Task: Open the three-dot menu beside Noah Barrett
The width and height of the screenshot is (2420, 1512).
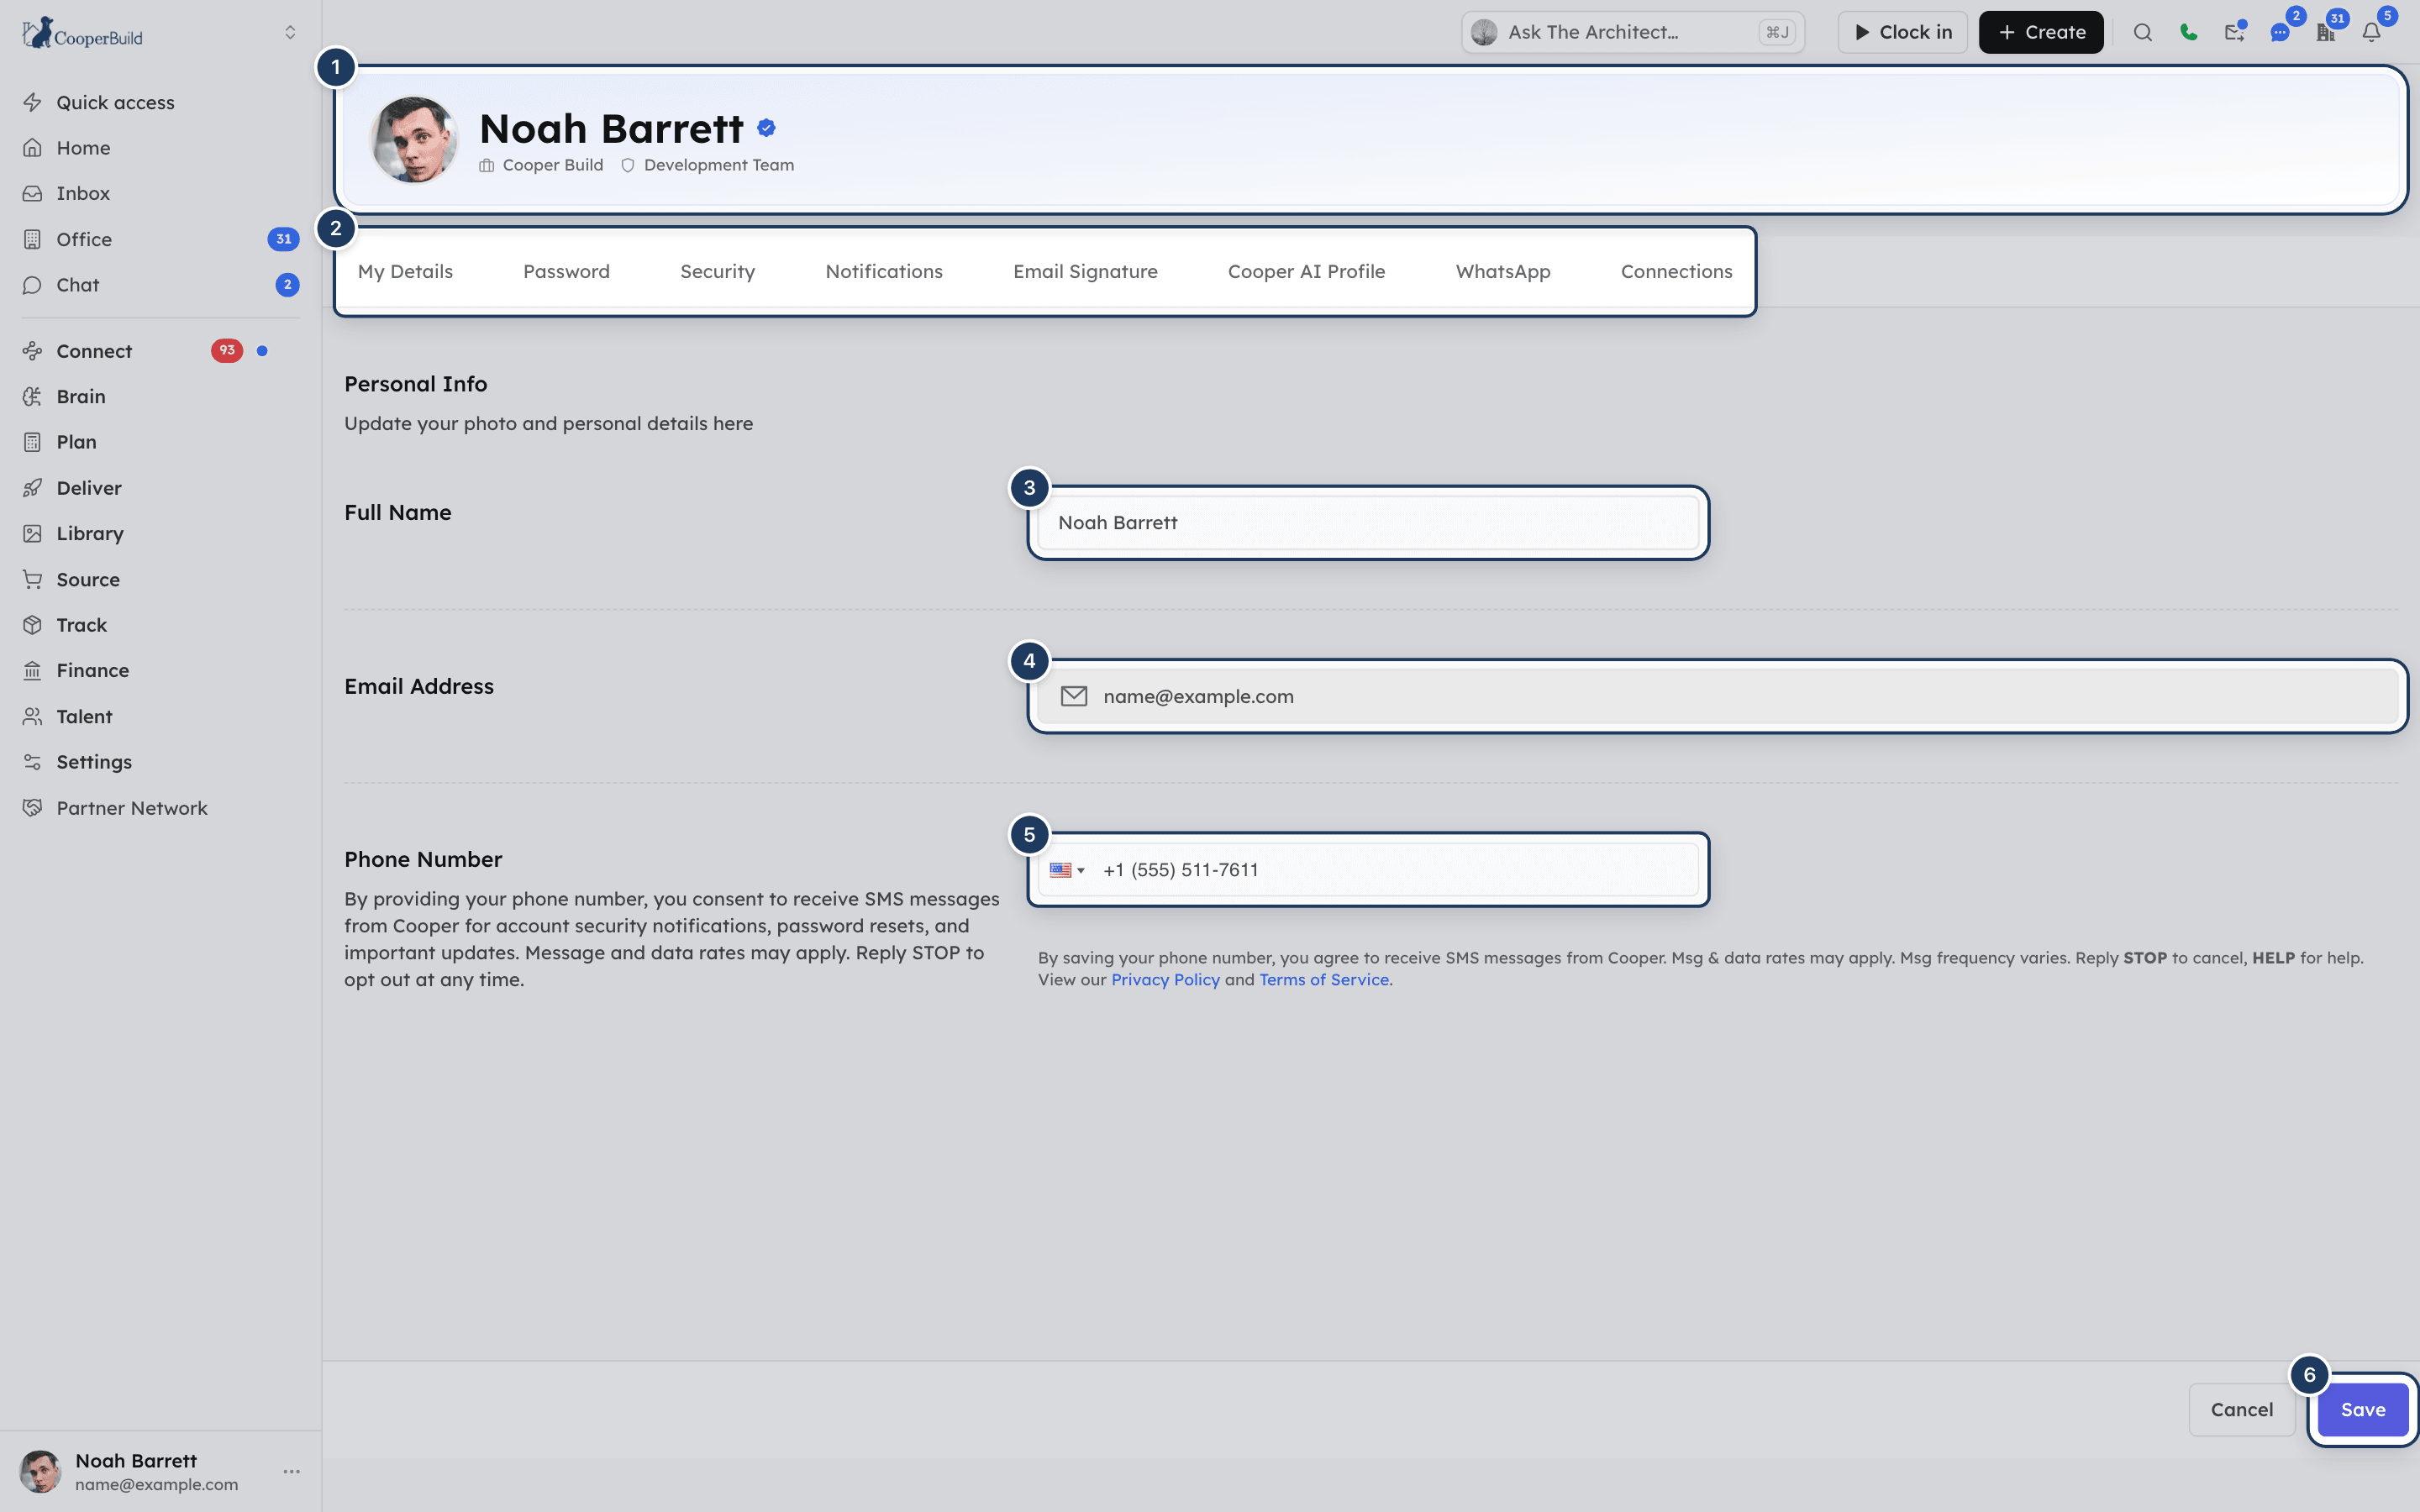Action: pyautogui.click(x=291, y=1471)
